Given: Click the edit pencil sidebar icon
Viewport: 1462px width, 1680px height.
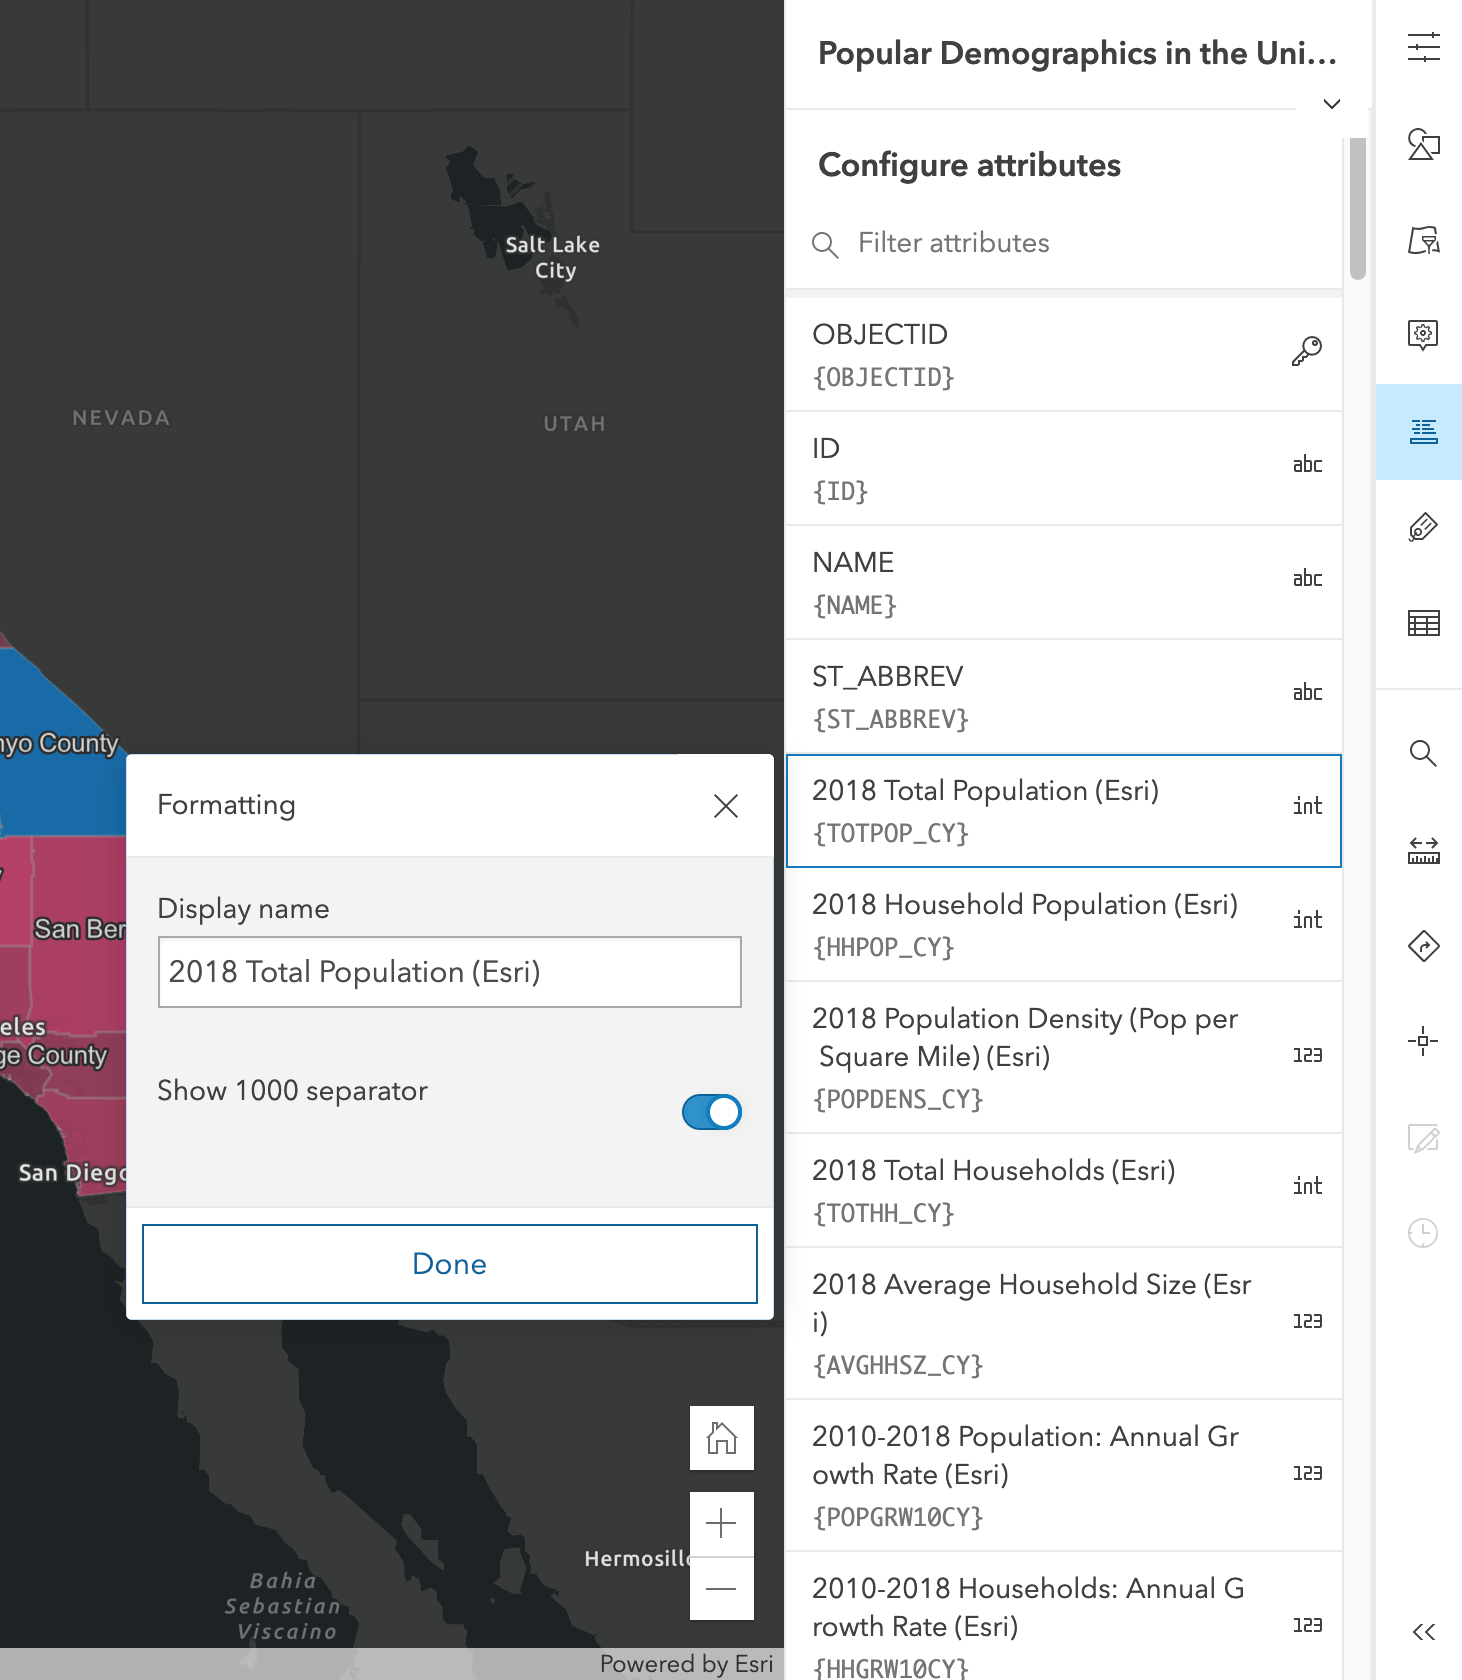Looking at the screenshot, I should (1423, 1138).
